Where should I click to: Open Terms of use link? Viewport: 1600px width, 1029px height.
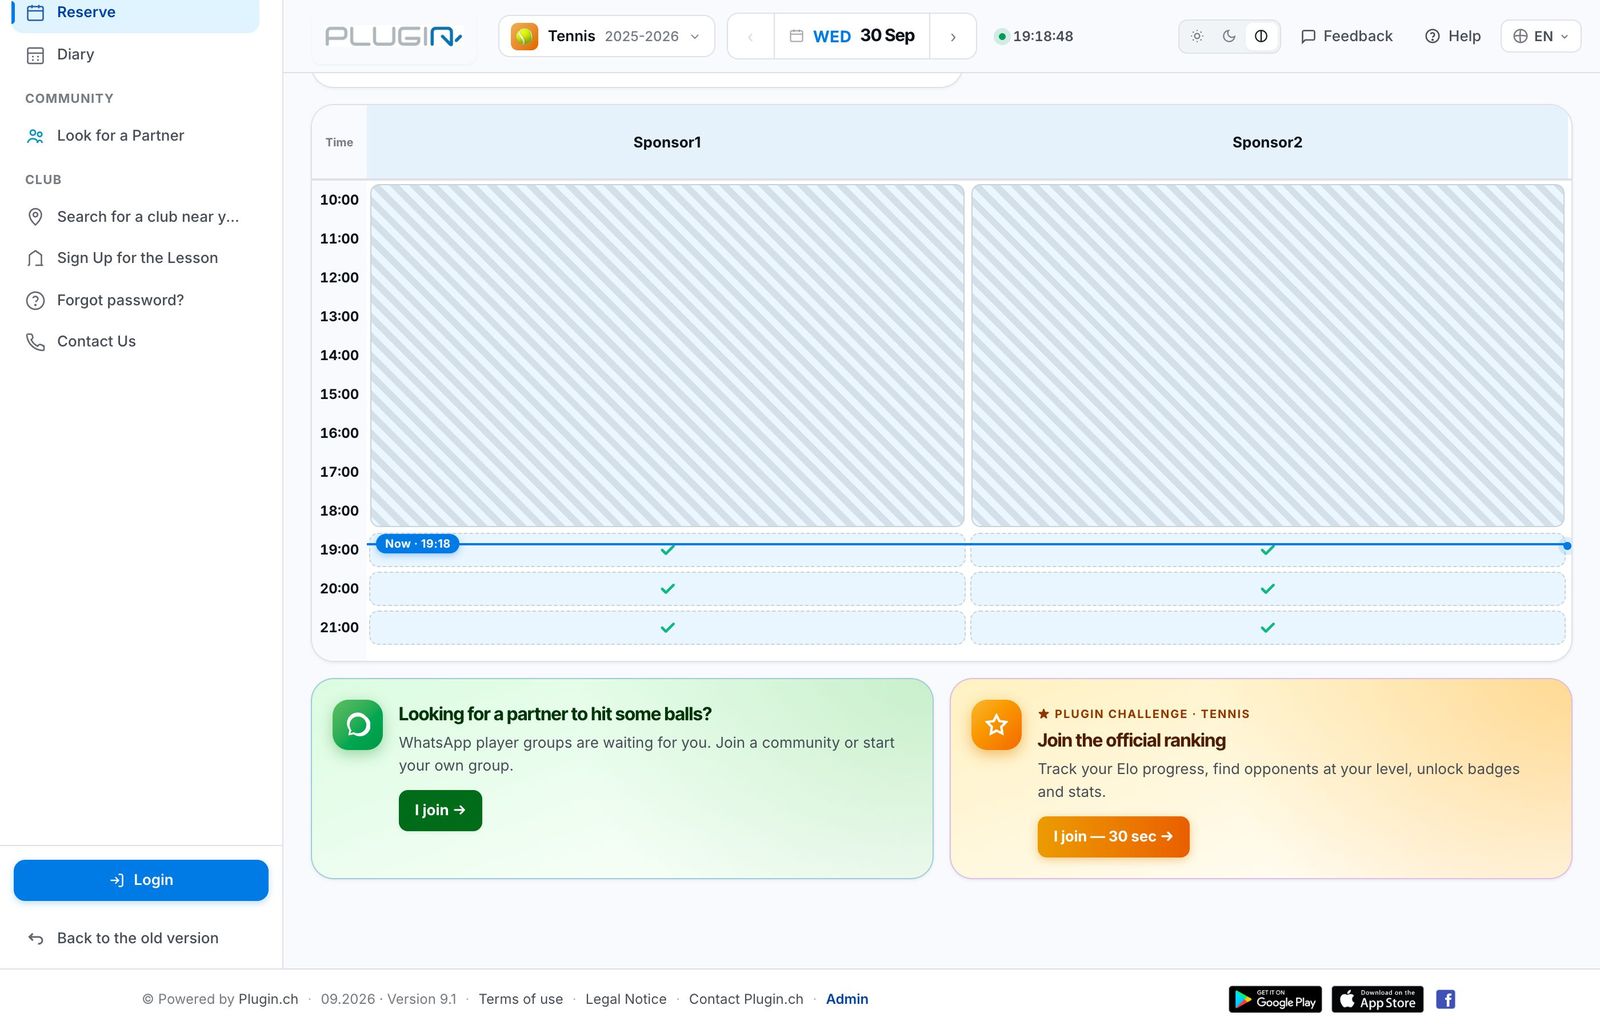pyautogui.click(x=521, y=999)
